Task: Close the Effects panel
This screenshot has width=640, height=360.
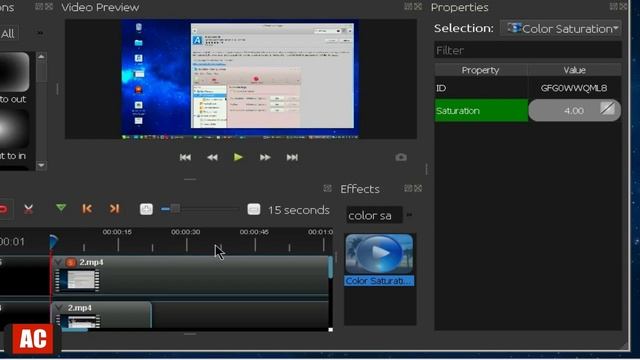Action: [x=418, y=189]
